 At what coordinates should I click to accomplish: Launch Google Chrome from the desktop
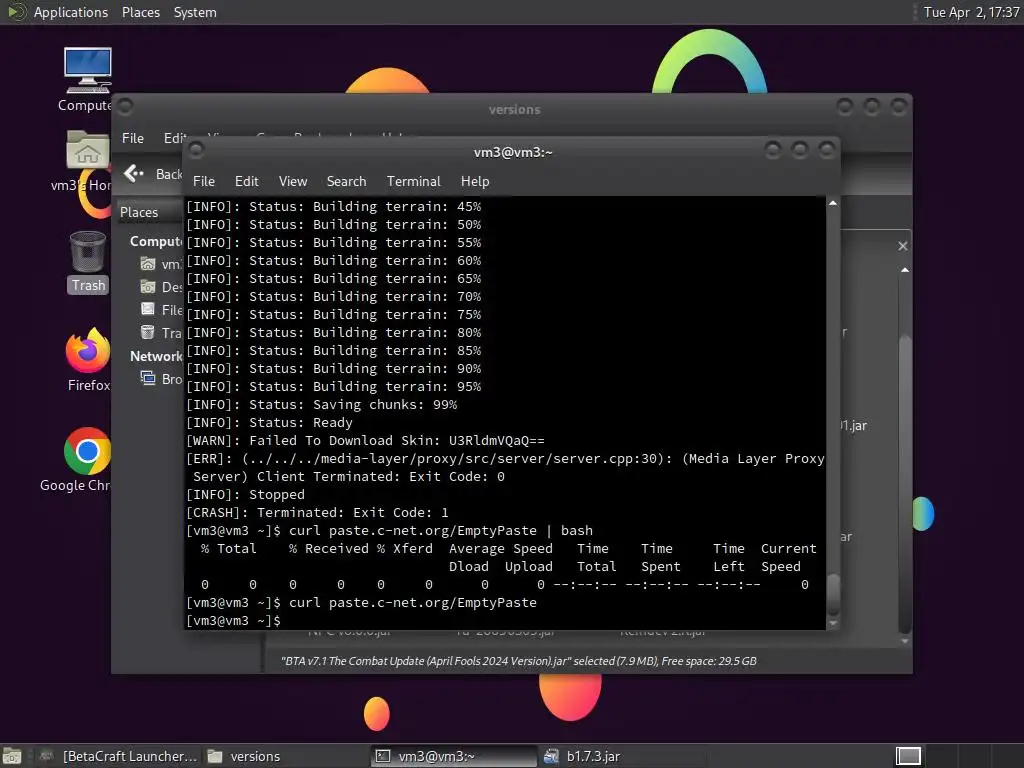pos(88,451)
